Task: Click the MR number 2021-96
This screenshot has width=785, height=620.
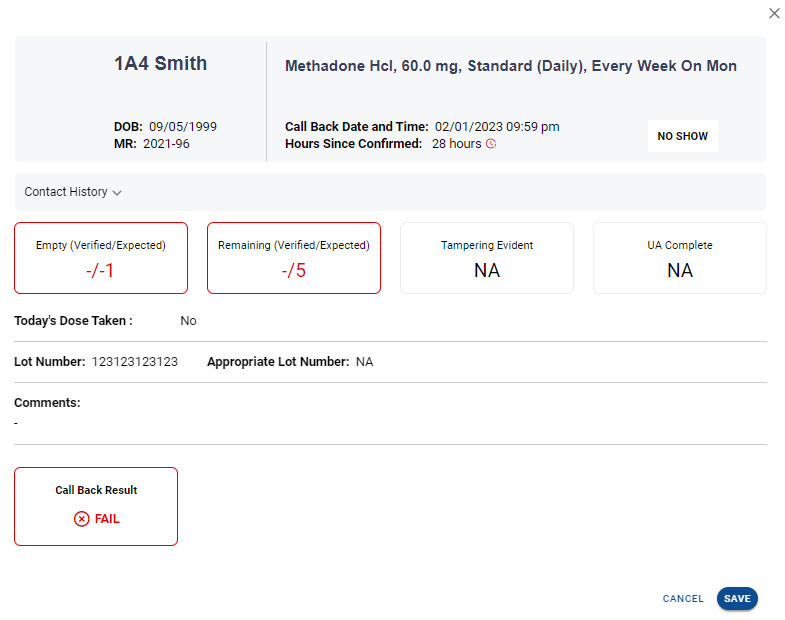Action: [x=167, y=144]
